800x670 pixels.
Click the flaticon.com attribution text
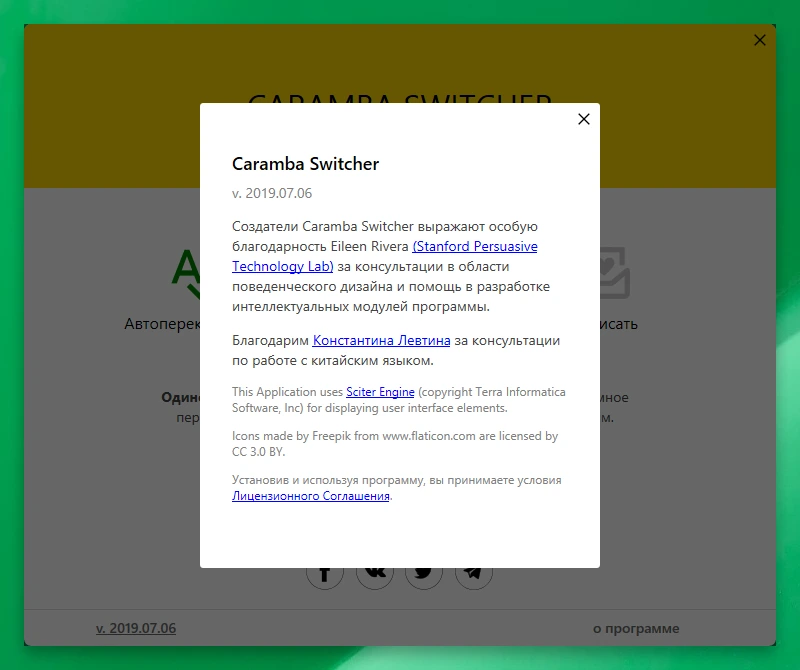click(395, 444)
